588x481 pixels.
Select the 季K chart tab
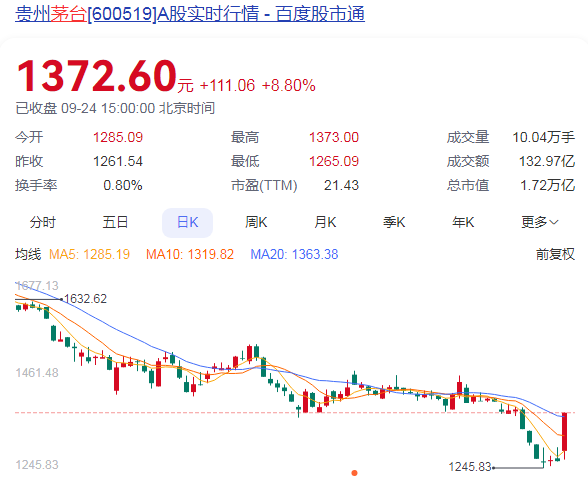click(x=394, y=222)
